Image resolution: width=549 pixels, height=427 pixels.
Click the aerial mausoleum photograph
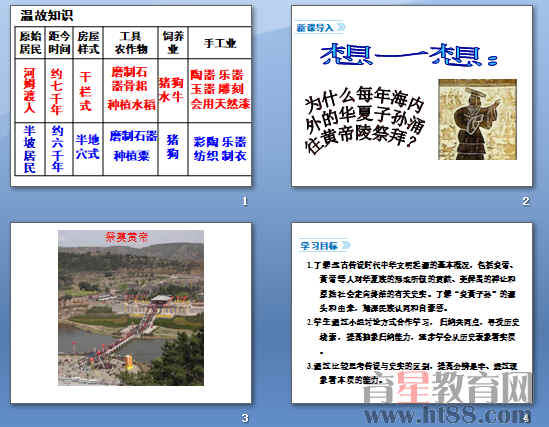point(131,308)
